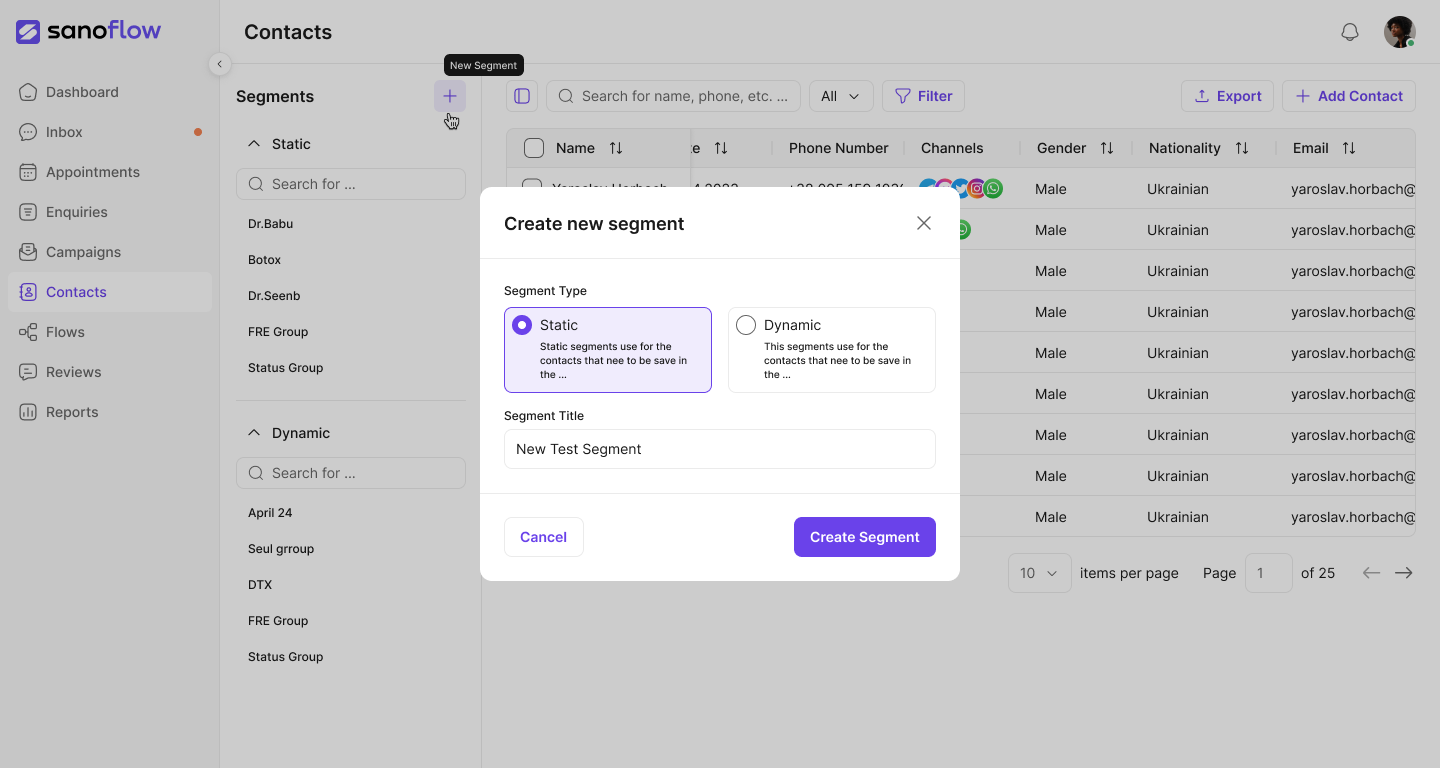Click the WhatsApp channel icon in first row
Image resolution: width=1440 pixels, height=768 pixels.
coord(993,188)
